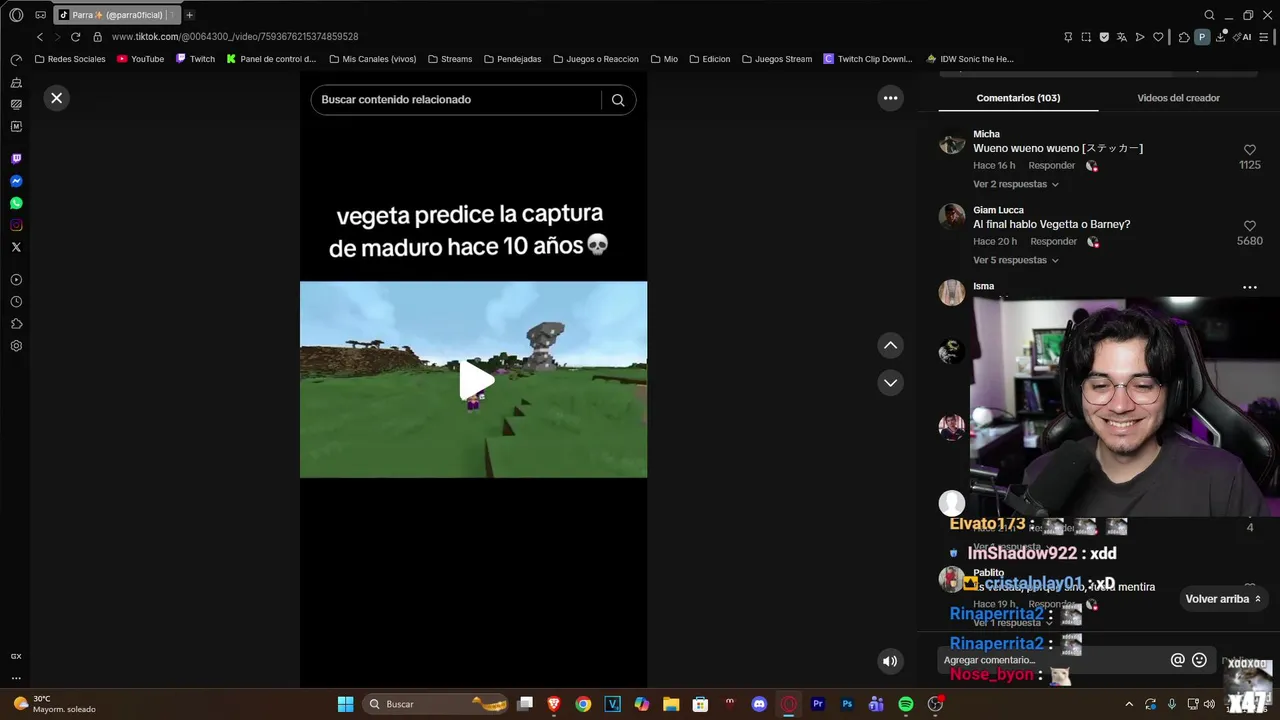Go to next video with down arrow
This screenshot has height=720, width=1280.
click(890, 383)
